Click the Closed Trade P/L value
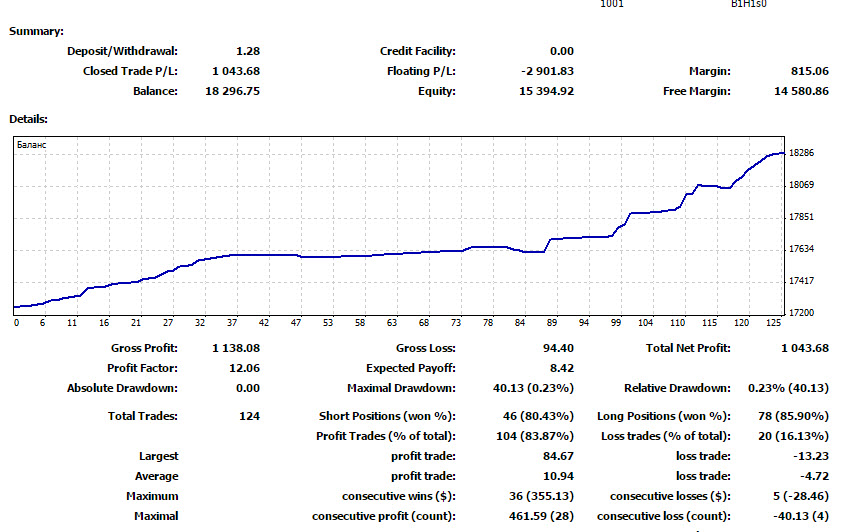 coord(236,71)
